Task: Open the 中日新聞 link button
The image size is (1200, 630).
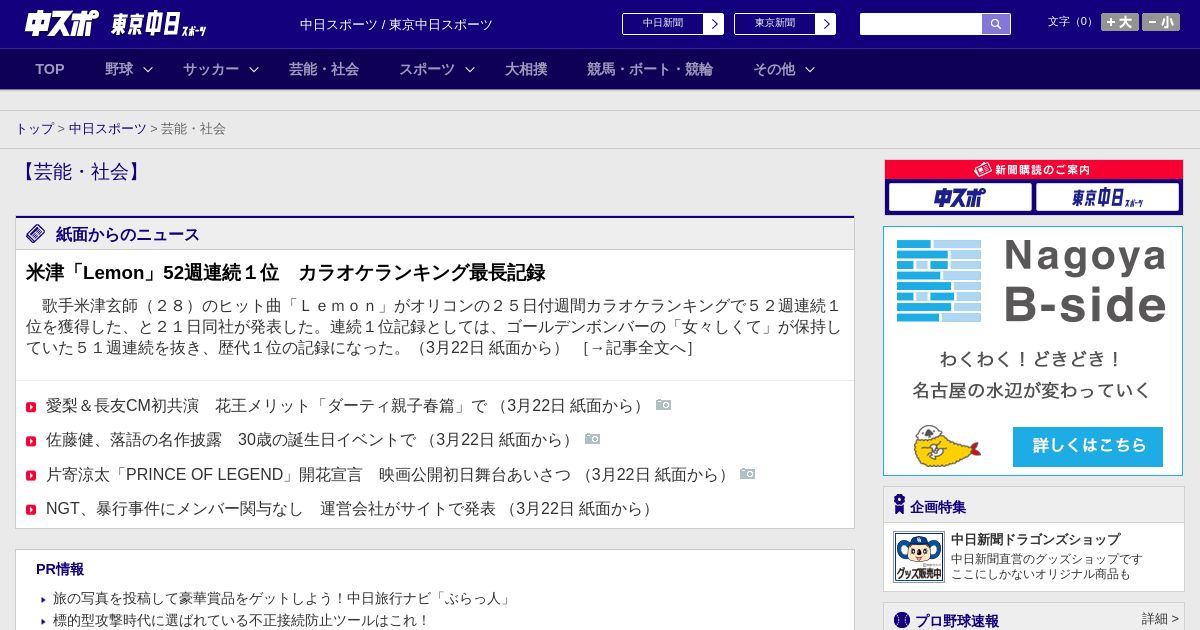Action: tap(663, 24)
